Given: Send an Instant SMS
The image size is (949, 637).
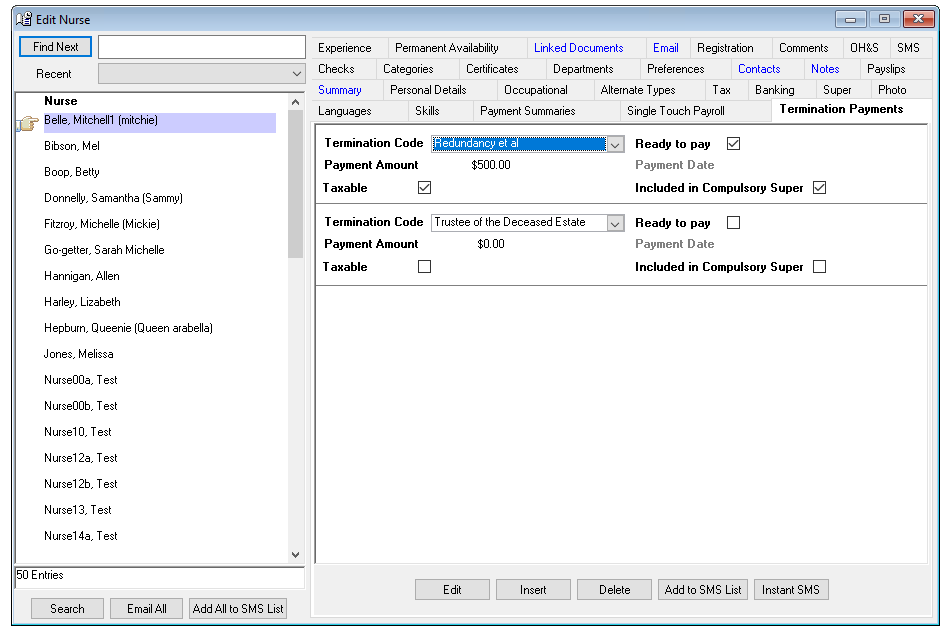Looking at the screenshot, I should click(x=790, y=590).
